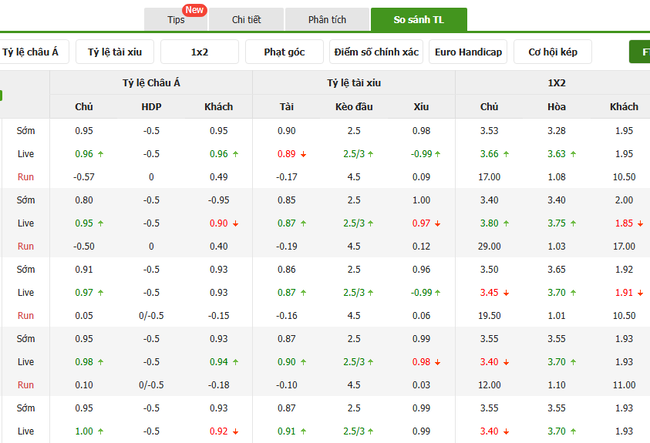Filter by Tỷ lệ tài xỉu button

point(117,52)
